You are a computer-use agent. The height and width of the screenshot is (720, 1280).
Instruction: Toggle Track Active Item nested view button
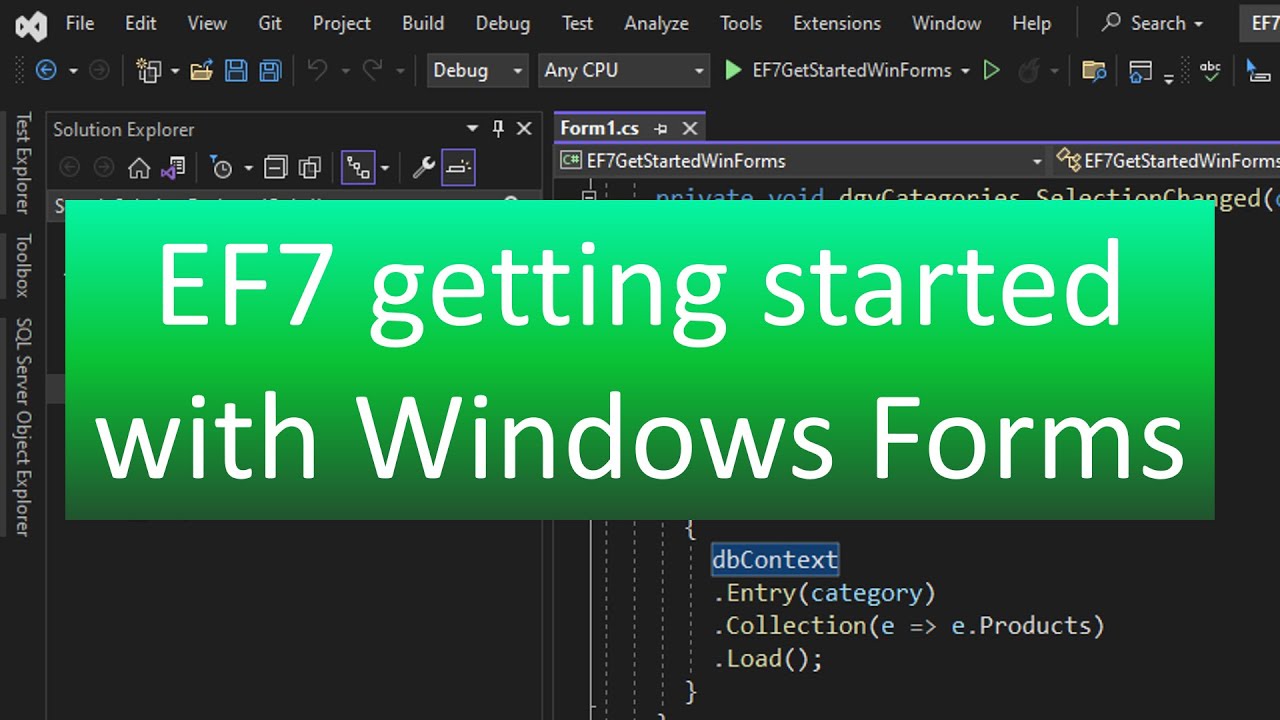358,167
